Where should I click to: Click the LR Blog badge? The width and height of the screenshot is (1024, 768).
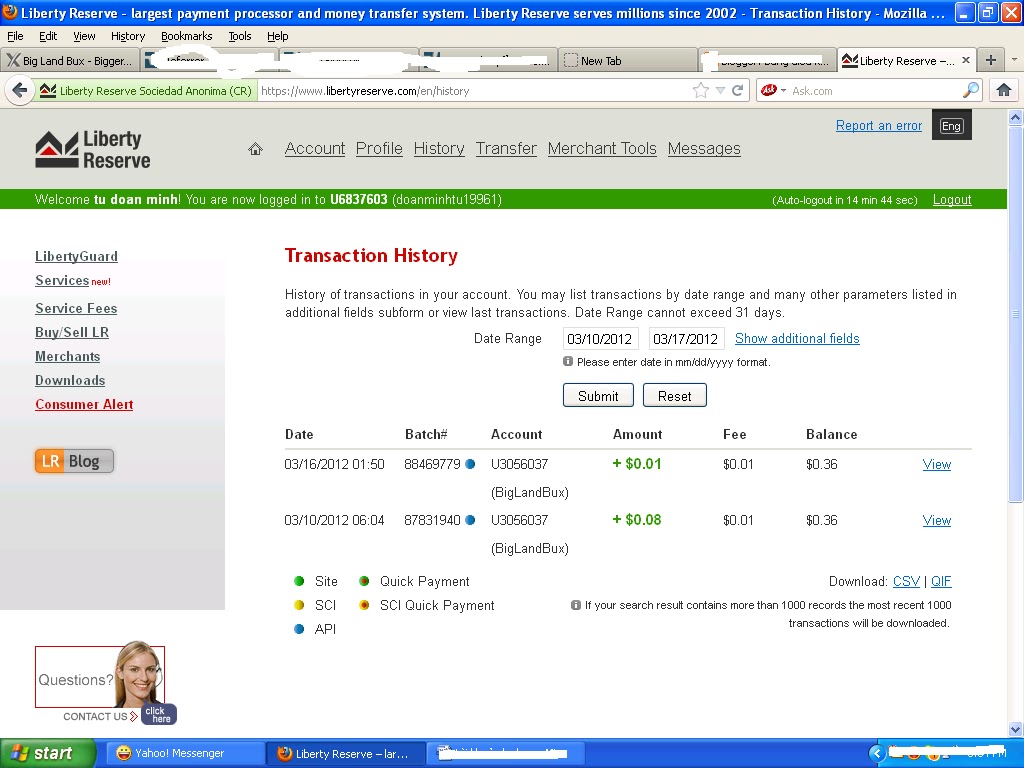74,461
